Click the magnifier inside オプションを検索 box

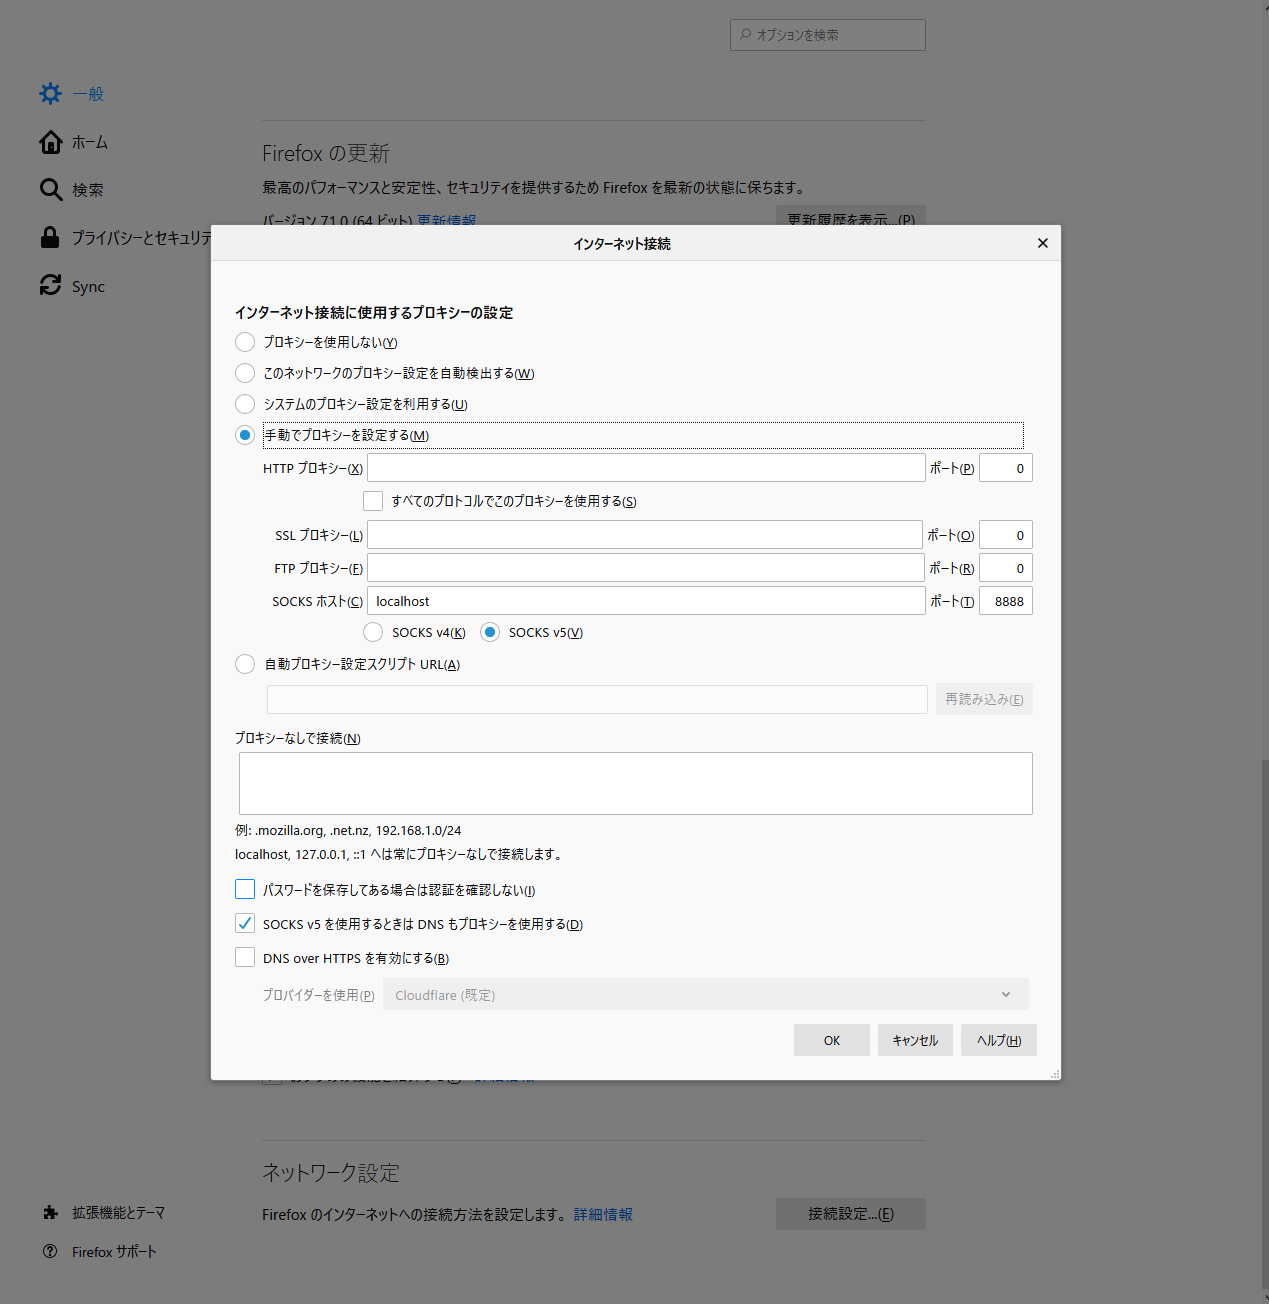[745, 34]
